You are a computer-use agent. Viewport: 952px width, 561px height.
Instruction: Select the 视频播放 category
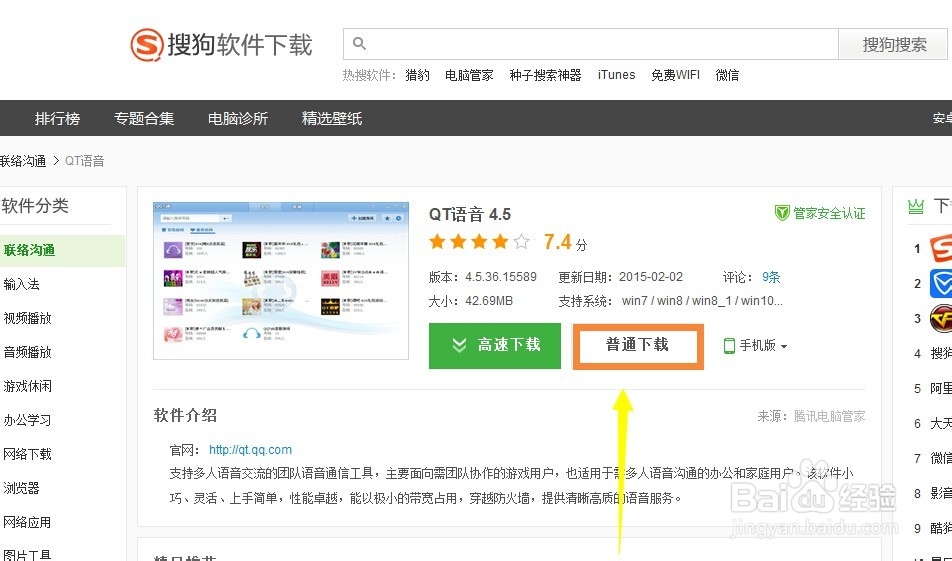[28, 318]
